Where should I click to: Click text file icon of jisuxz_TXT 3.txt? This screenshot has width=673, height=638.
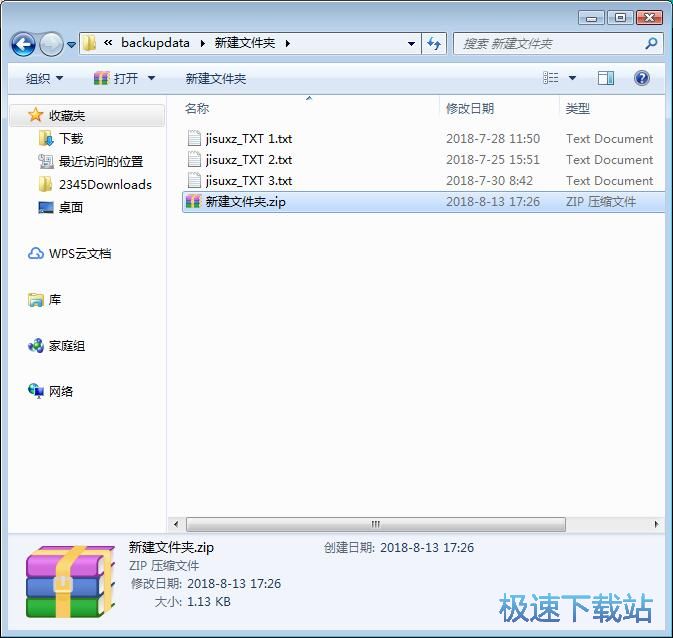click(x=194, y=180)
